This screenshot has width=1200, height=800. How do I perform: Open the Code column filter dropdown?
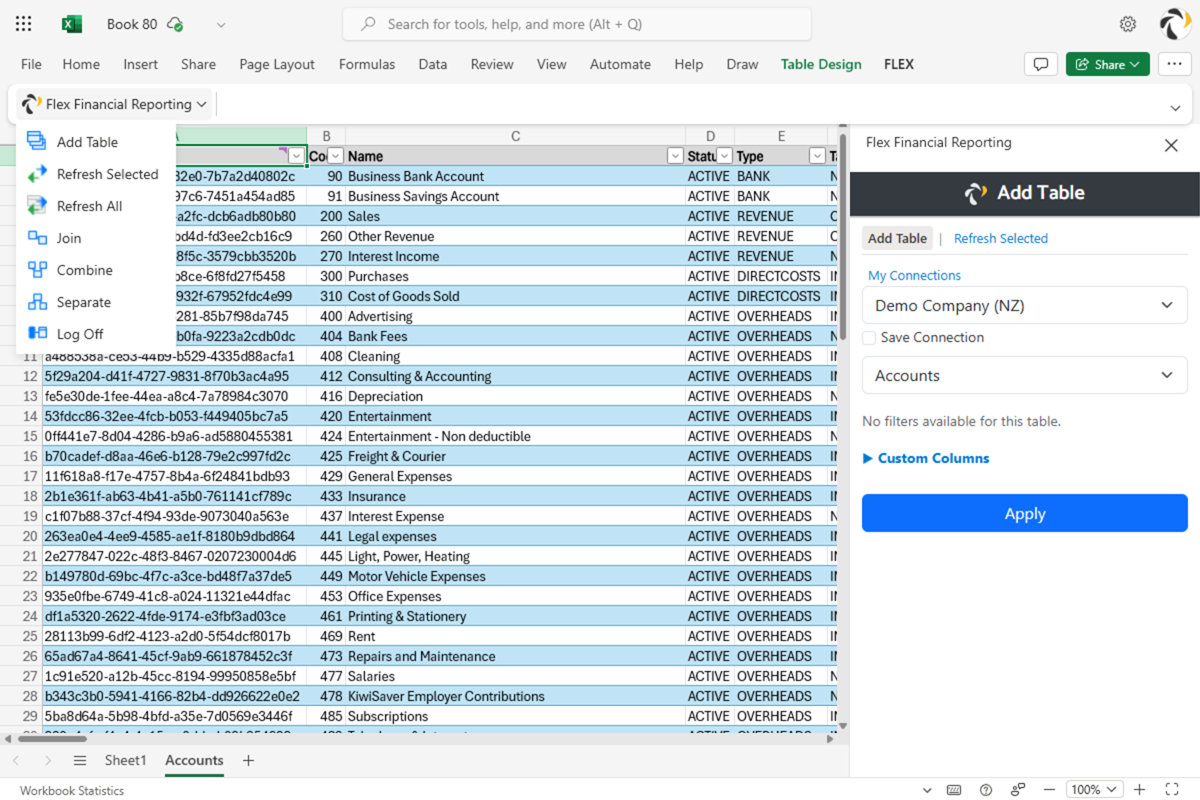336,156
